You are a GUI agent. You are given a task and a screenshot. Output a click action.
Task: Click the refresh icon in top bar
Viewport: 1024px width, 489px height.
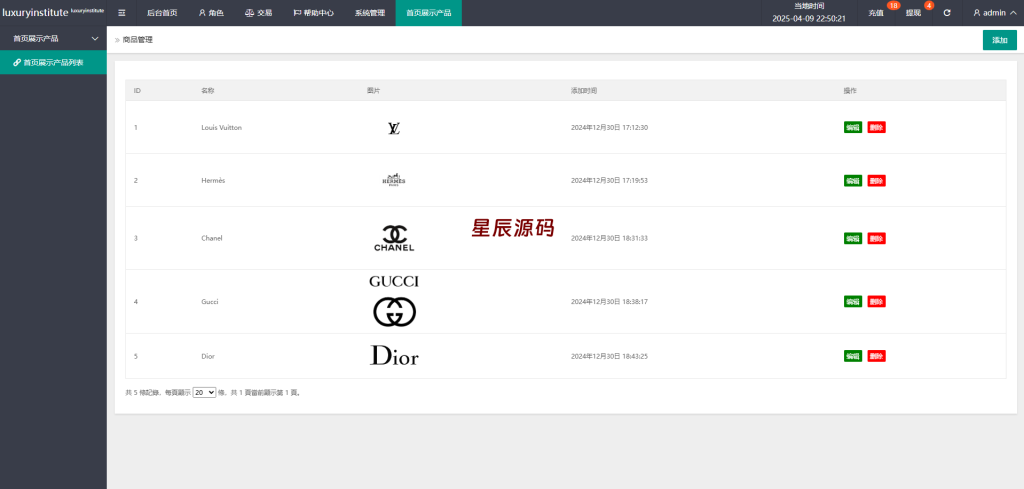pyautogui.click(x=947, y=12)
